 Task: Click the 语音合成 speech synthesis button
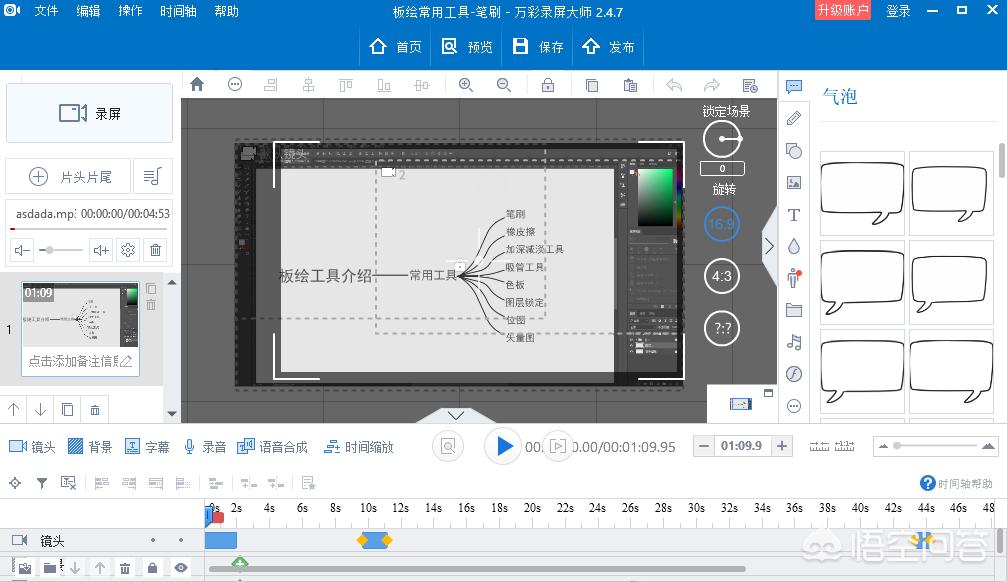coord(272,446)
